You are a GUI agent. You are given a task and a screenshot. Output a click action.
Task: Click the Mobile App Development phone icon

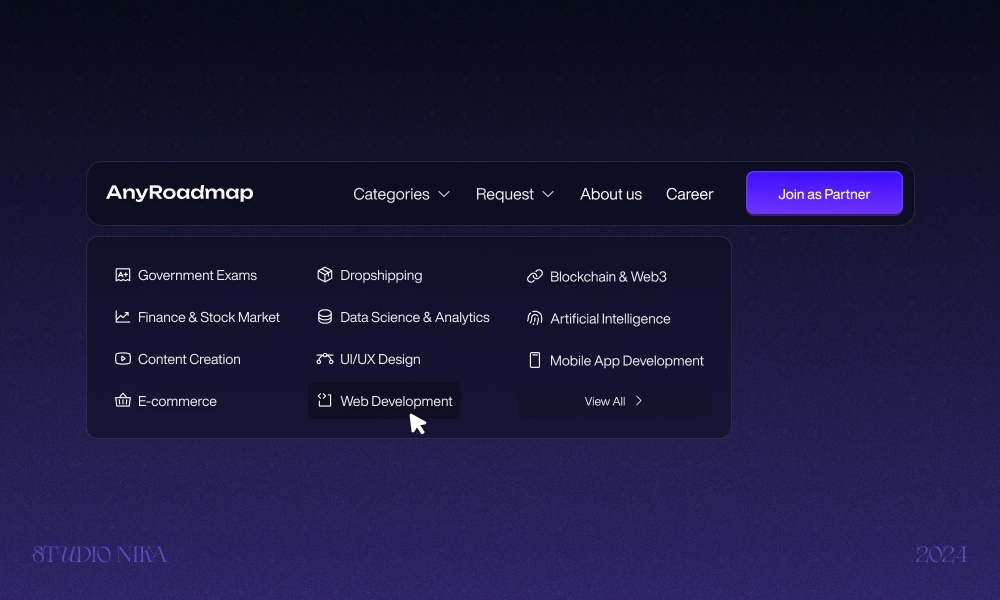pos(534,360)
